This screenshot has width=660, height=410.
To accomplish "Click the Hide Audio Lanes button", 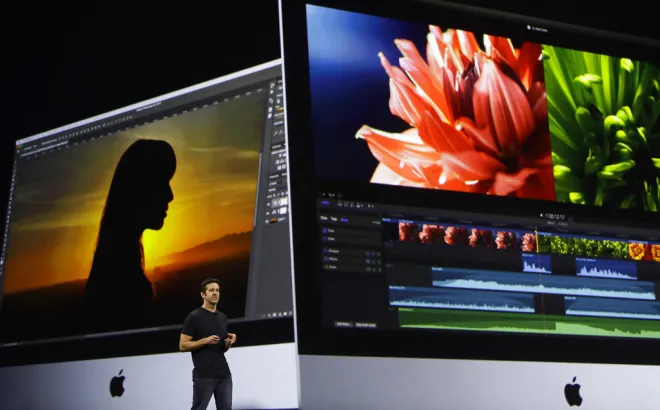I will pyautogui.click(x=366, y=325).
